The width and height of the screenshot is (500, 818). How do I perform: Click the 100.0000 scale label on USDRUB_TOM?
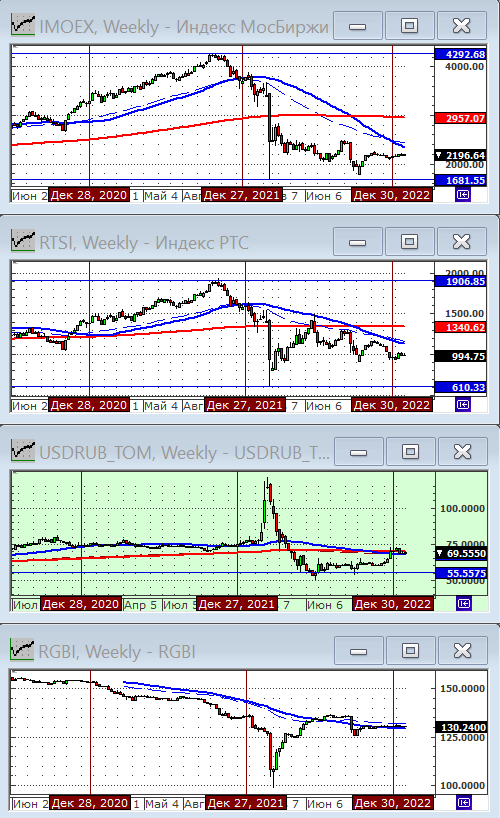(463, 508)
